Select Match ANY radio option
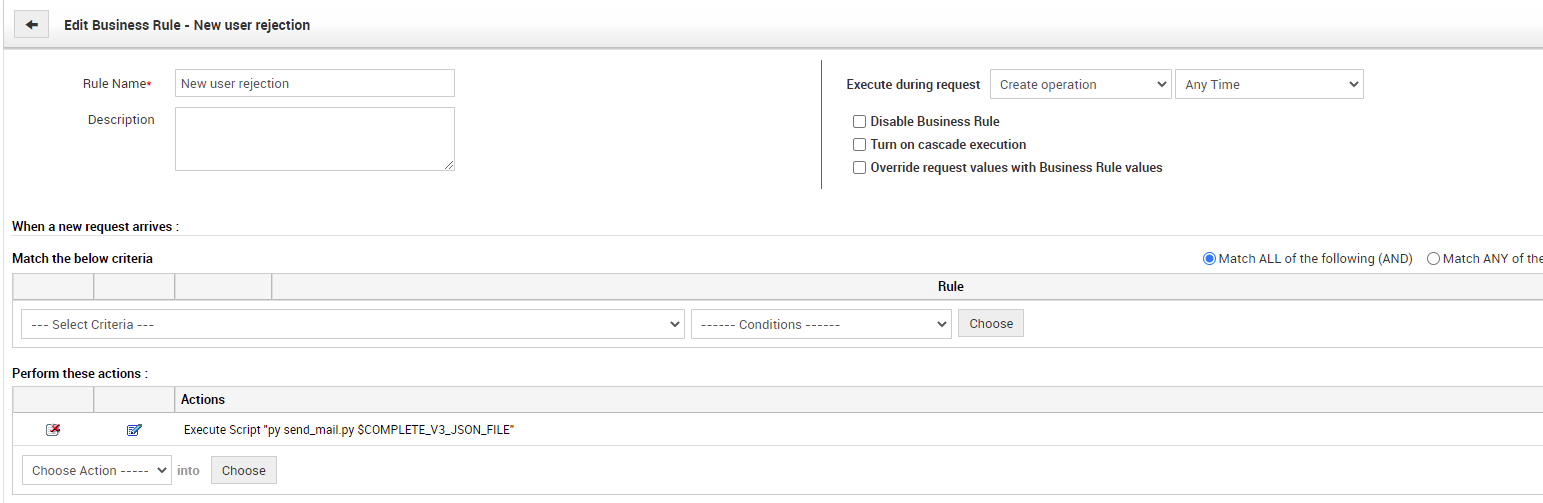Screen dimensions: 1543x503 point(1433,259)
